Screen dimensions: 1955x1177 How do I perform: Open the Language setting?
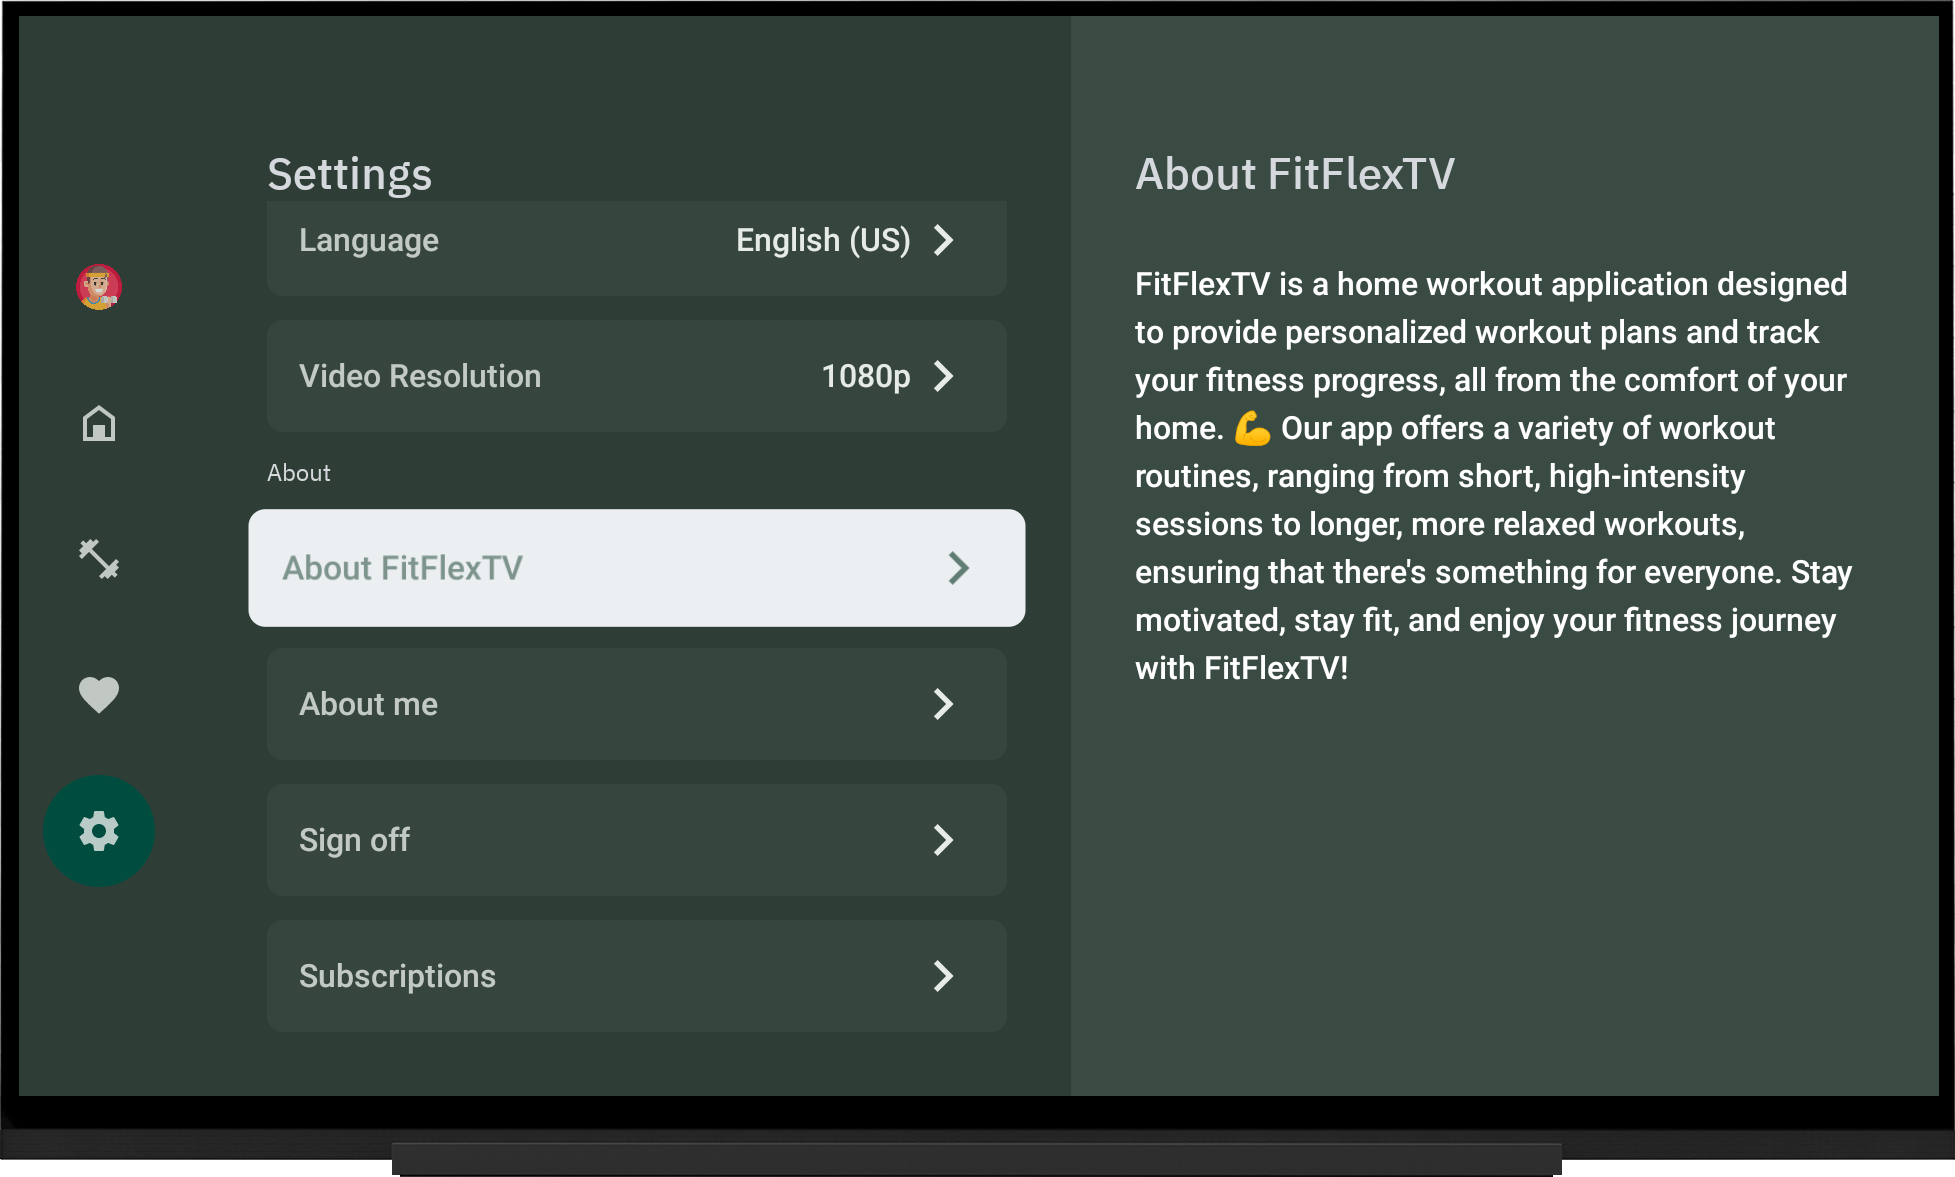click(x=369, y=240)
